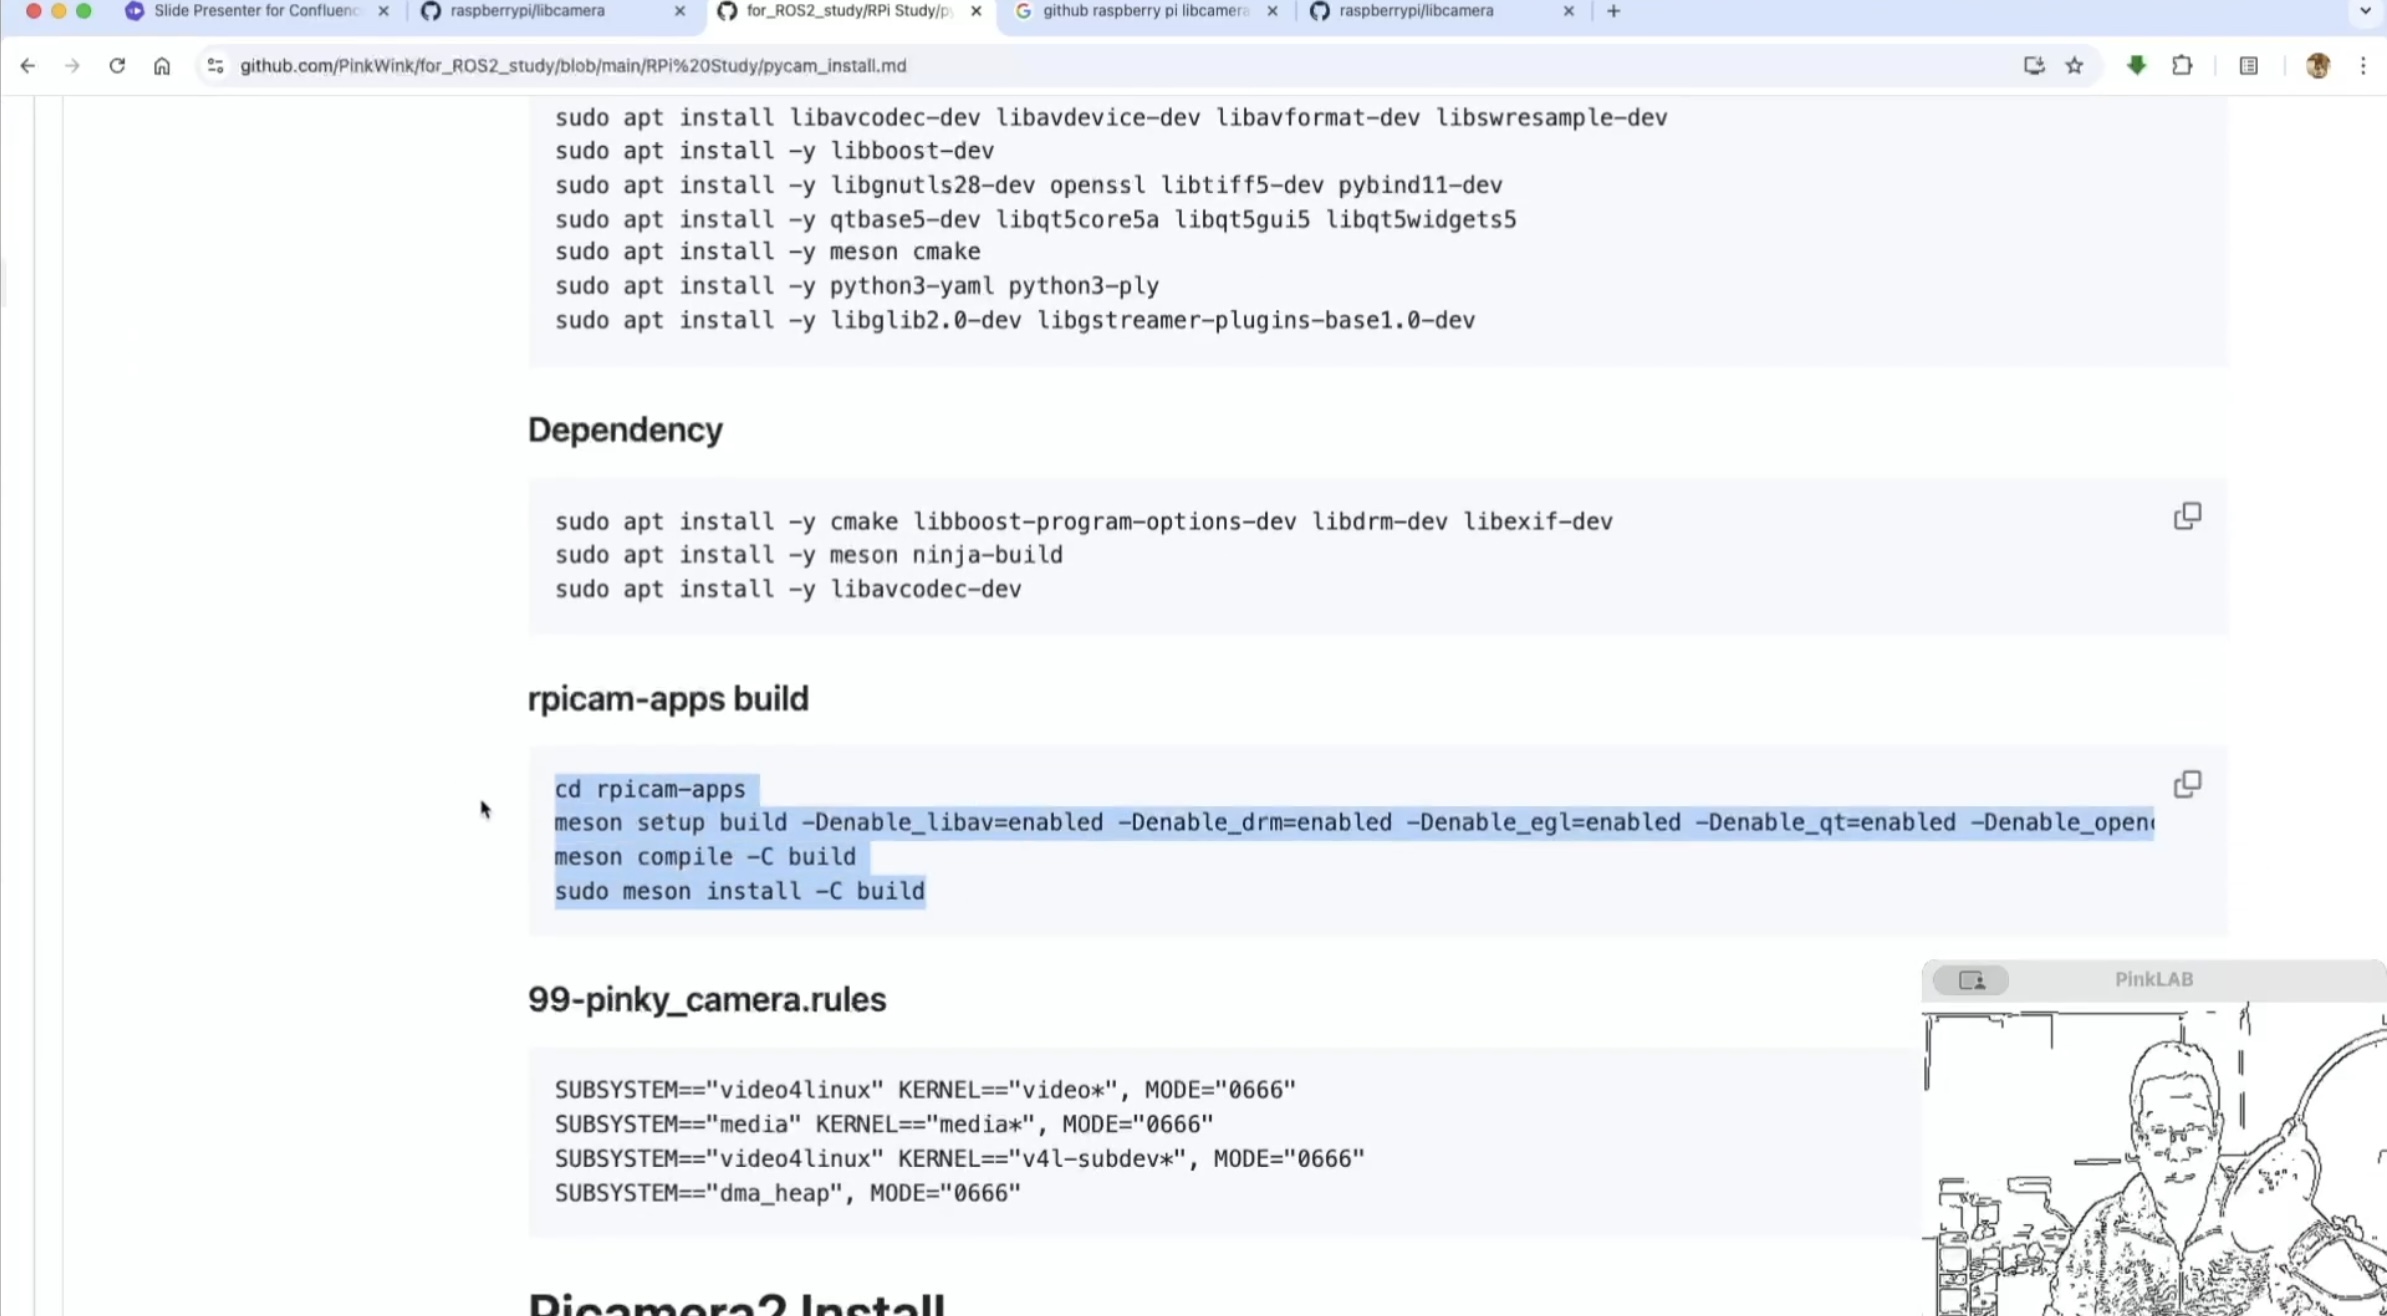2387x1316 pixels.
Task: Navigate back to previous page
Action: 28,66
